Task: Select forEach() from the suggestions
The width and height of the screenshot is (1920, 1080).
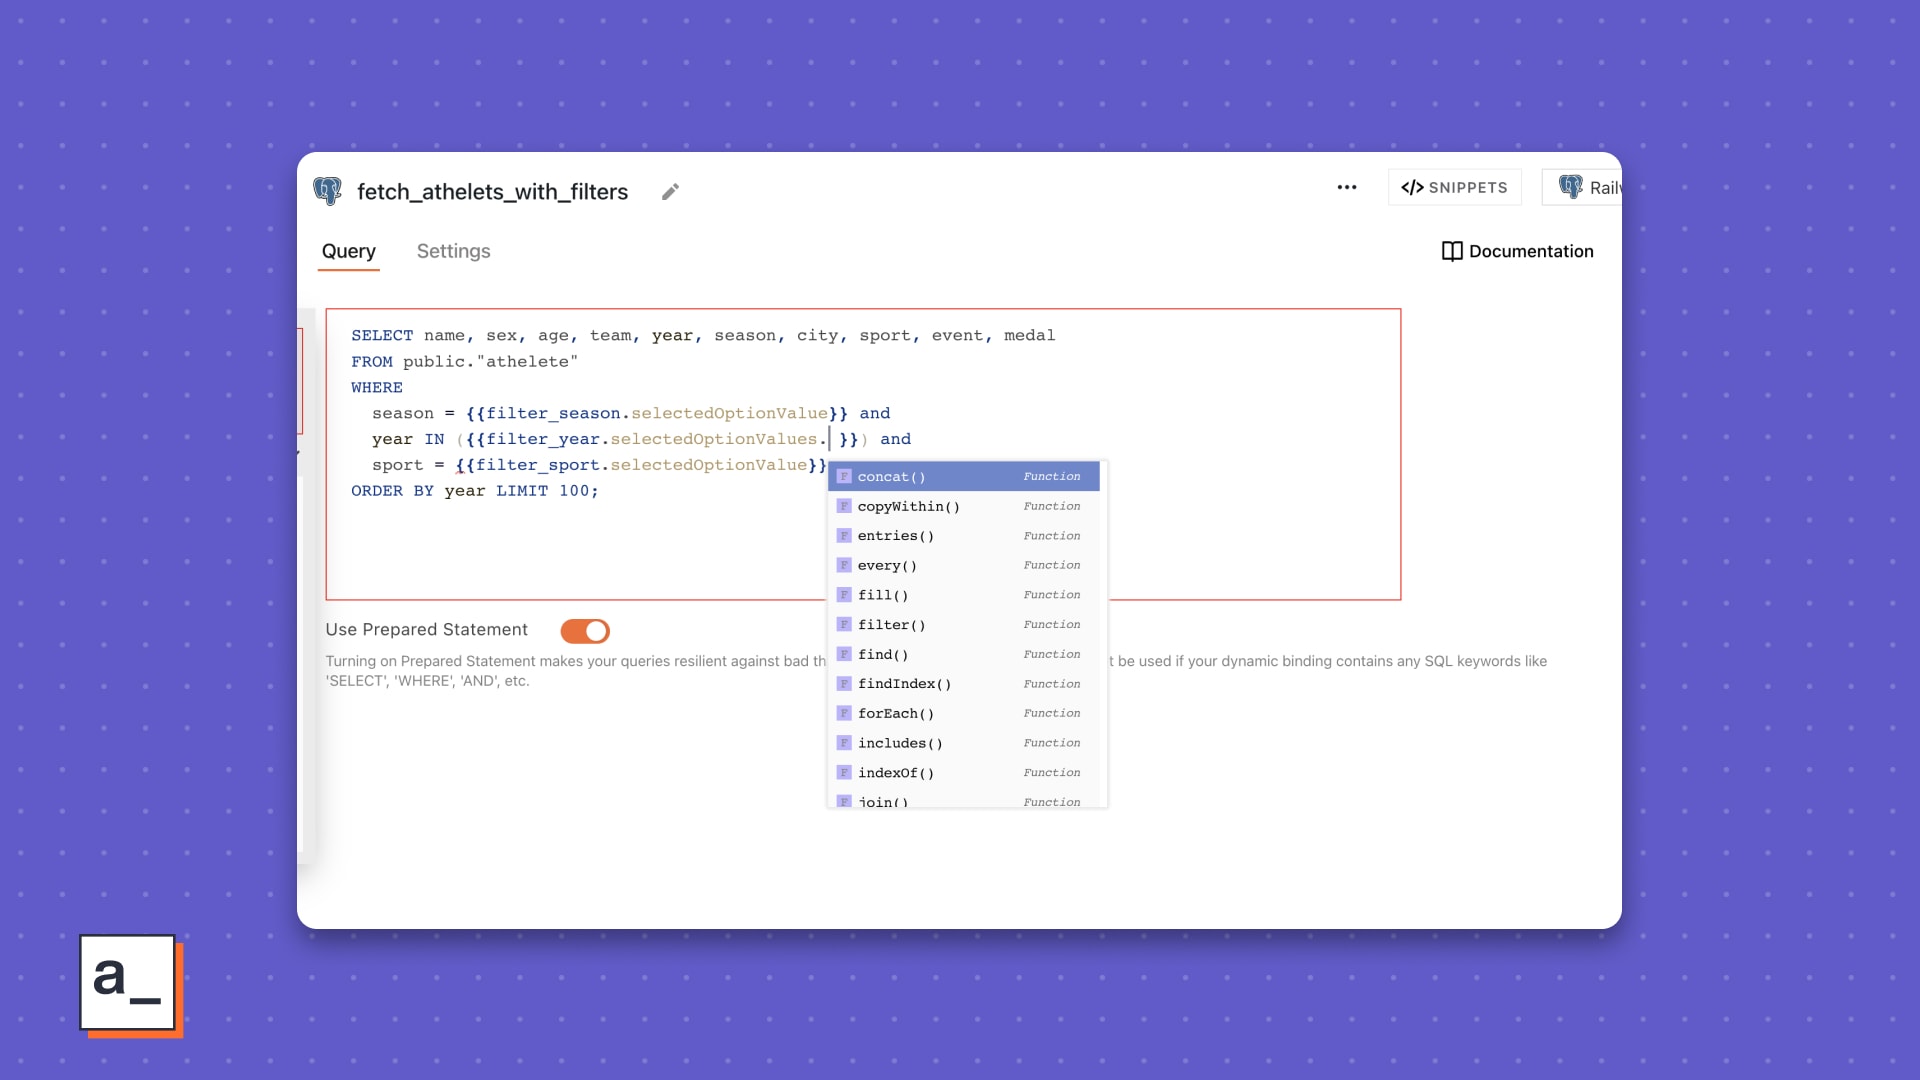Action: pyautogui.click(x=895, y=714)
